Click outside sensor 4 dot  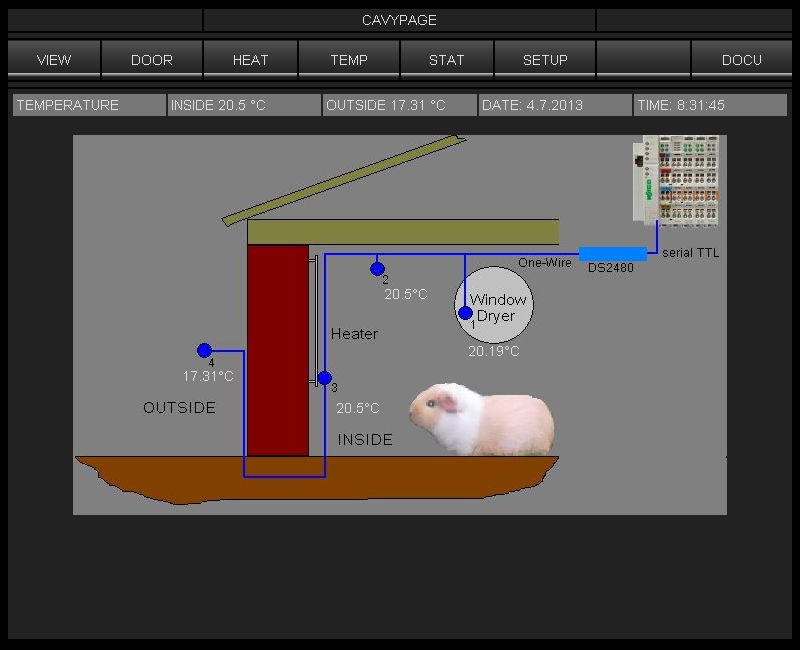[x=205, y=350]
